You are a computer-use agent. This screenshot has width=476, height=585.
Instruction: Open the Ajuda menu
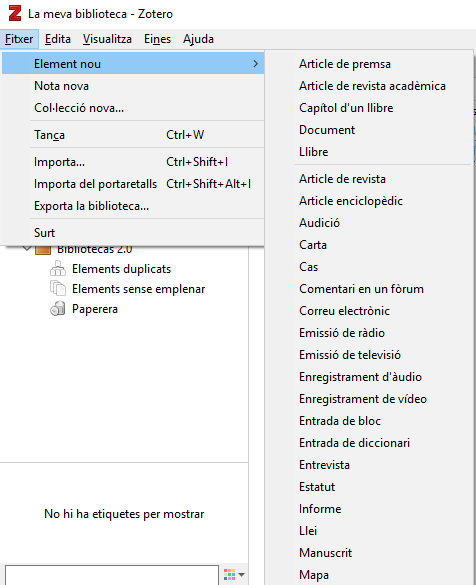(198, 39)
